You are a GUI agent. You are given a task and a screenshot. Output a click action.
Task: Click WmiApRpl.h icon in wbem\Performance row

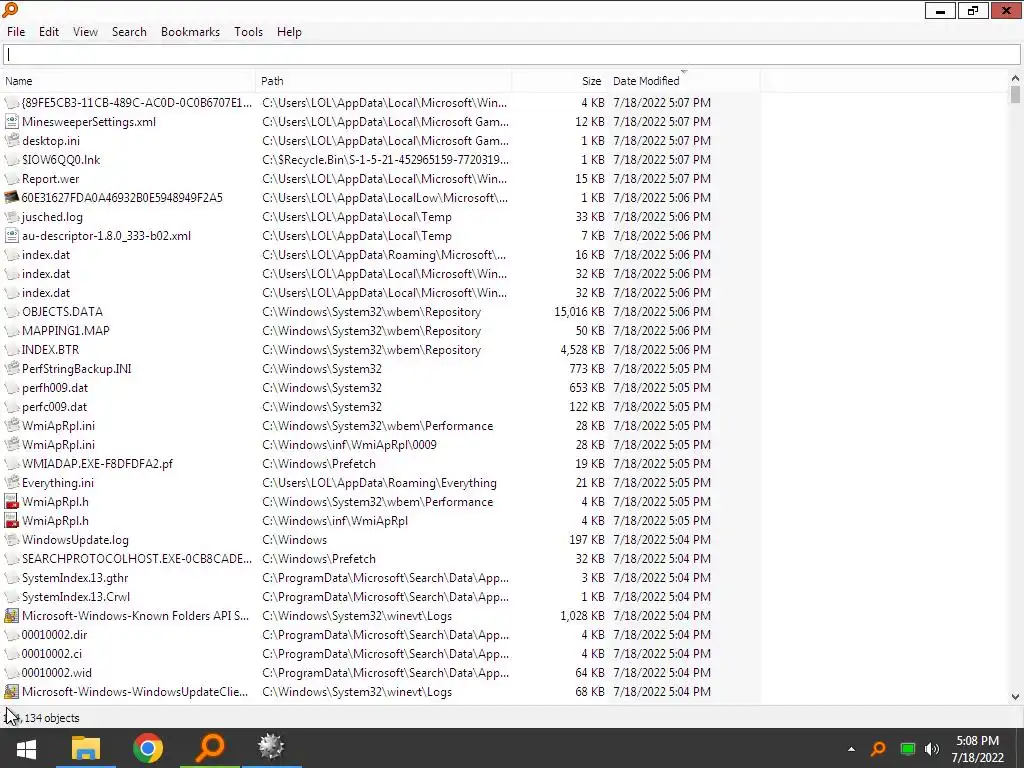12,502
